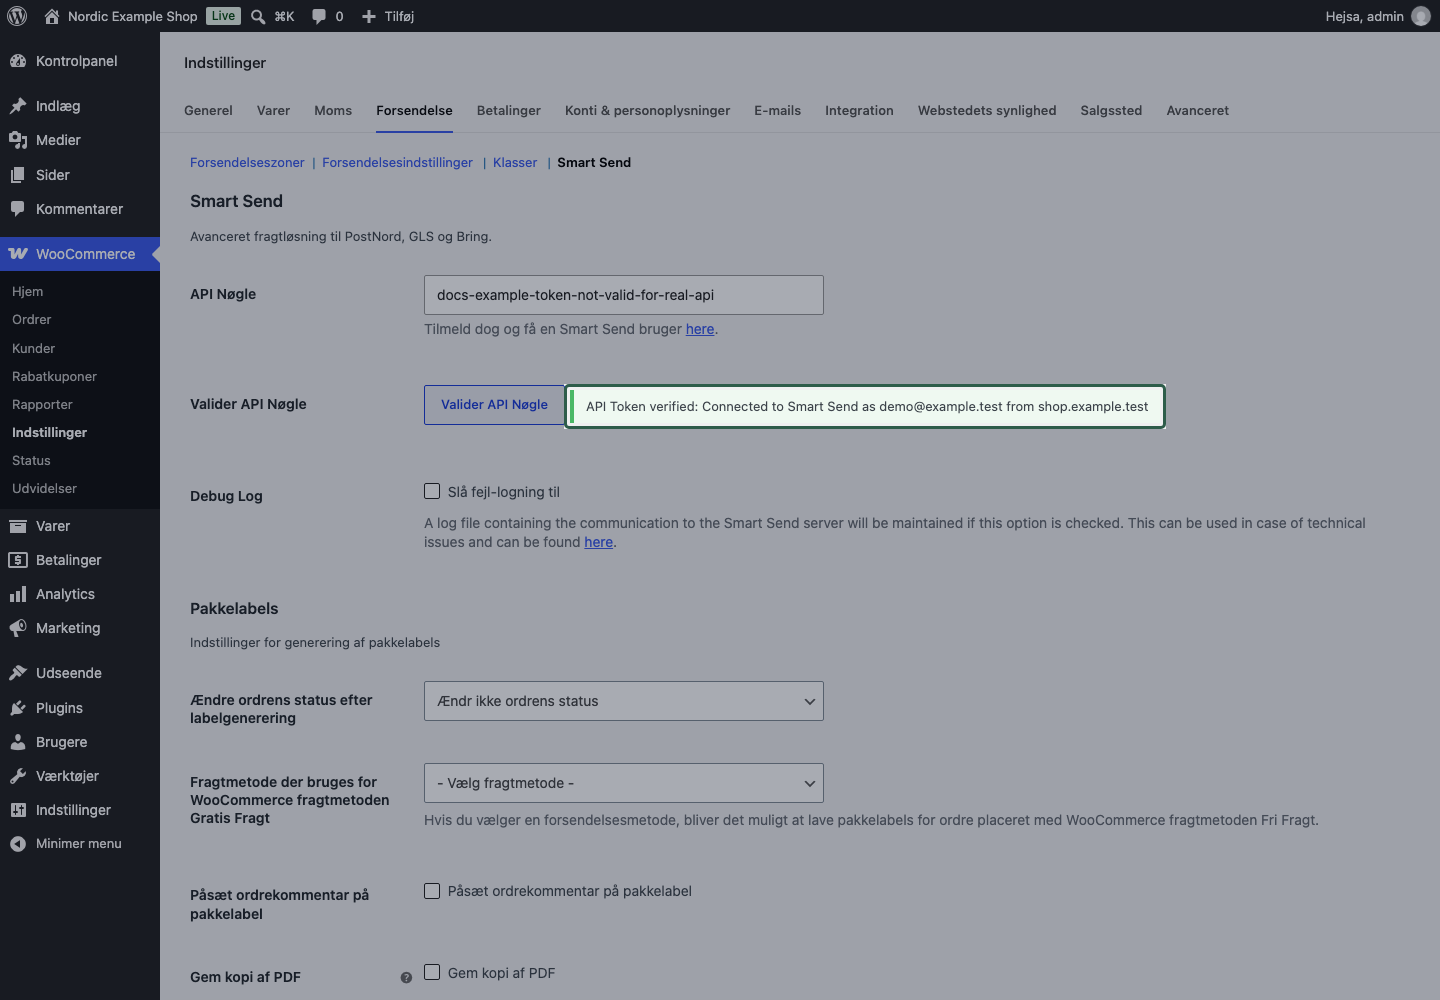This screenshot has width=1440, height=1000.
Task: Click the Marketing megaphone icon
Action: (18, 628)
